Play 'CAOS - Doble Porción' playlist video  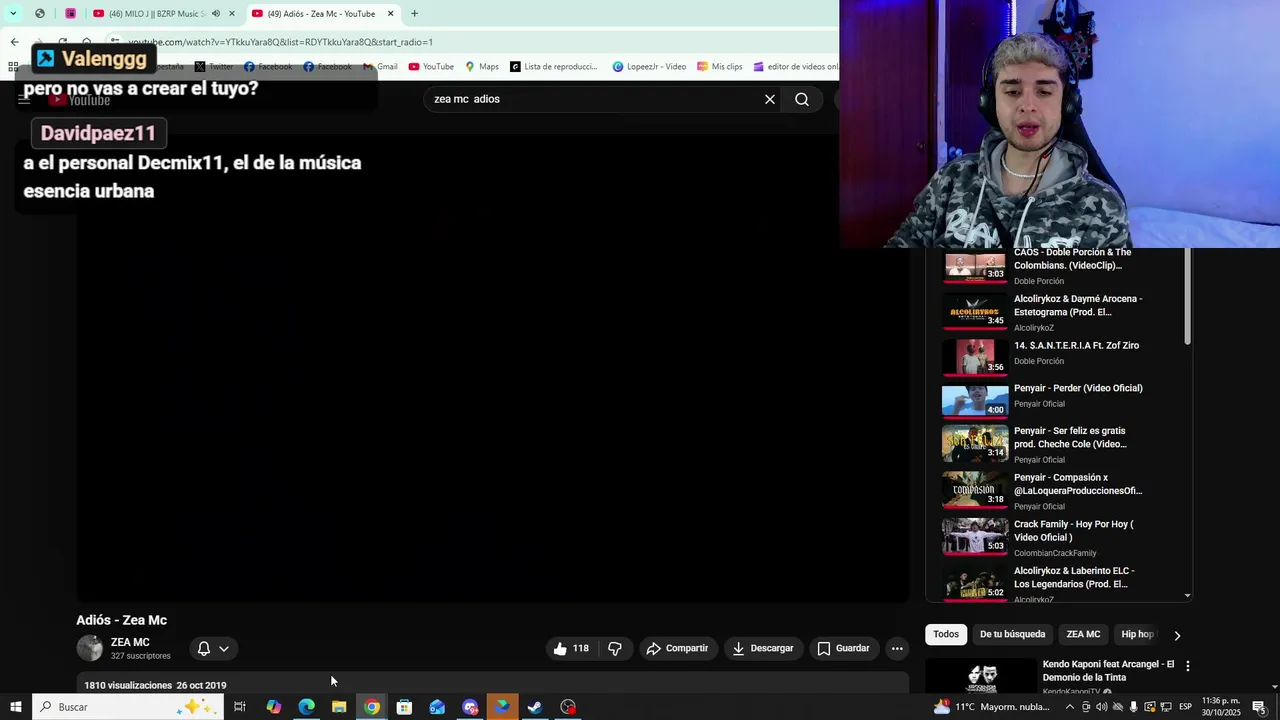click(1060, 266)
